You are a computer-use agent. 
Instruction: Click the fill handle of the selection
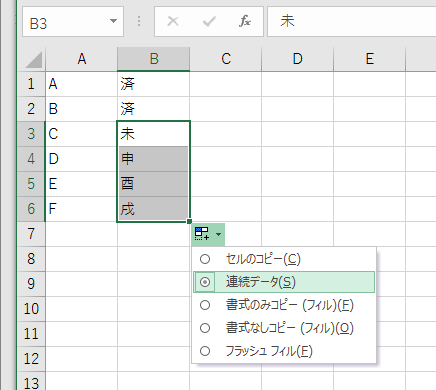click(189, 221)
